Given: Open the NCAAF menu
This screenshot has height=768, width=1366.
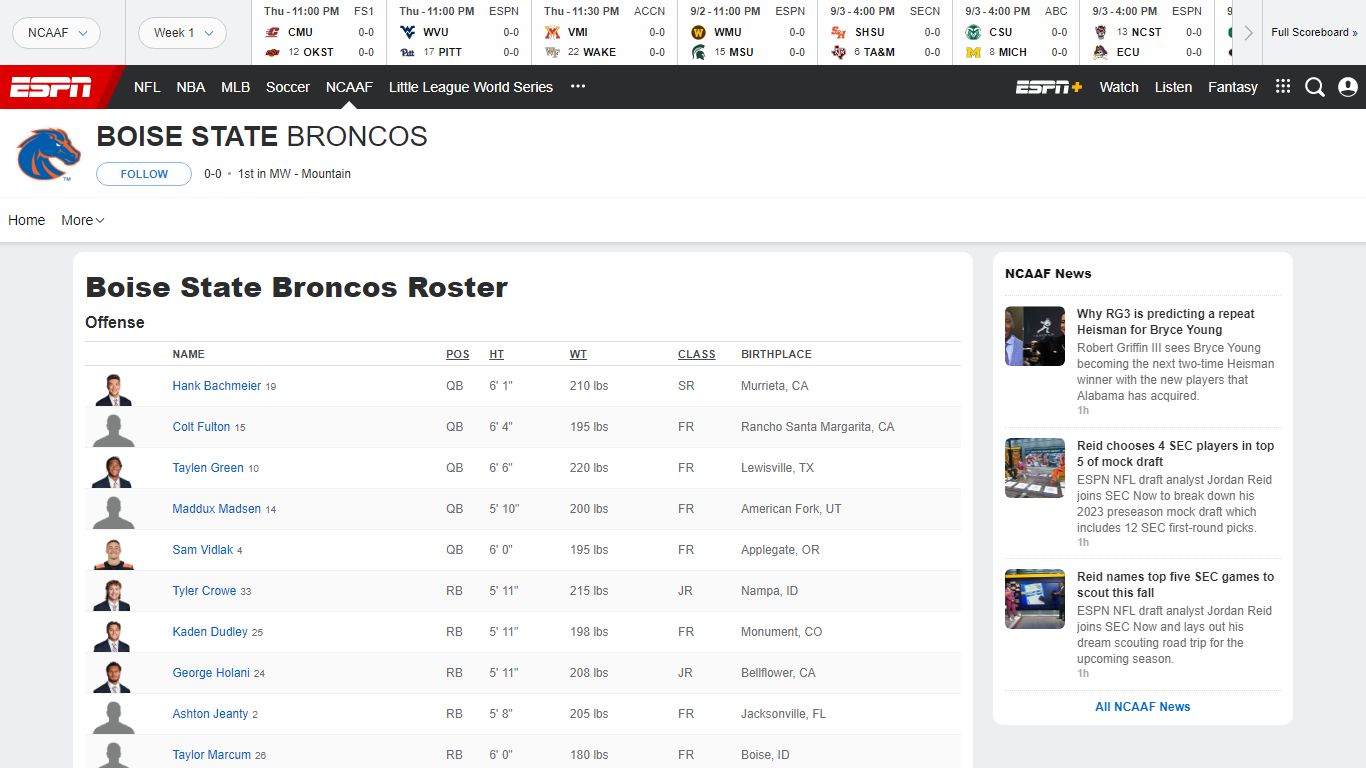Looking at the screenshot, I should tap(349, 87).
